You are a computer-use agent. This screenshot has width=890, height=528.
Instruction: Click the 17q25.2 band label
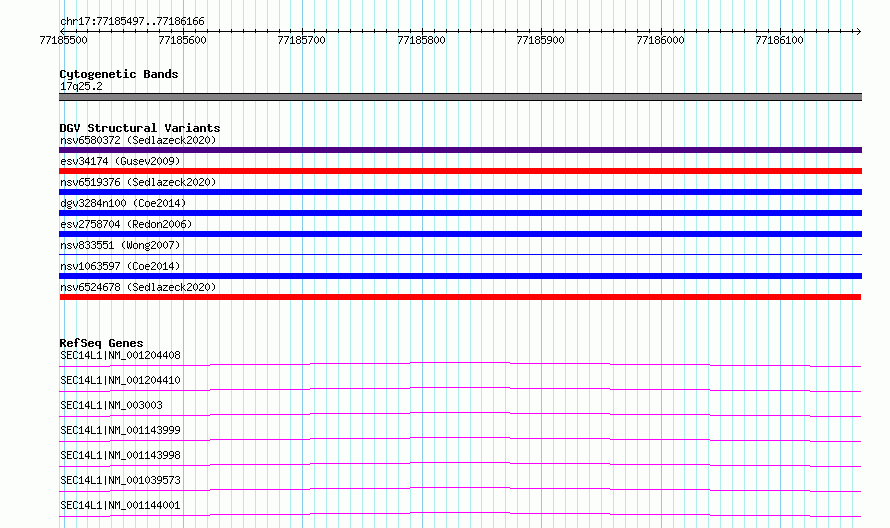[x=81, y=86]
